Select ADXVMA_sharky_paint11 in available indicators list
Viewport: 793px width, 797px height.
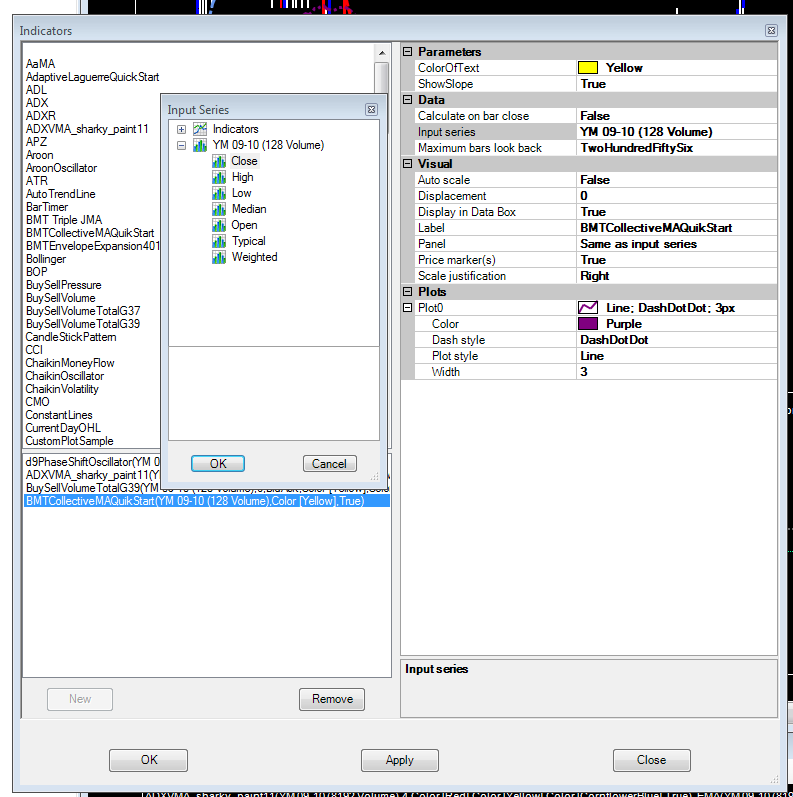pyautogui.click(x=87, y=129)
